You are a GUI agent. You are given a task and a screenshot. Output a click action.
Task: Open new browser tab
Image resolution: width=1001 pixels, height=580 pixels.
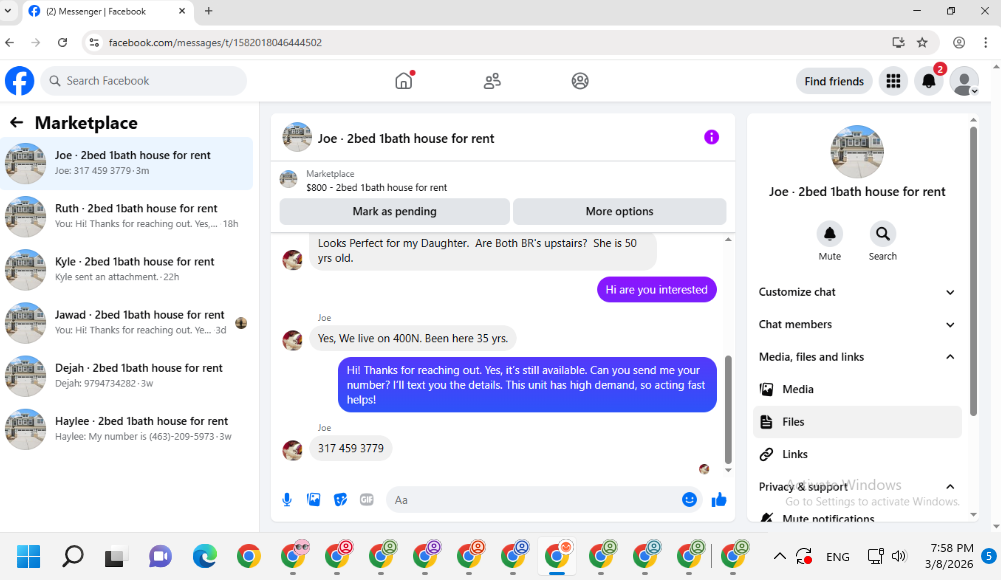tap(208, 11)
